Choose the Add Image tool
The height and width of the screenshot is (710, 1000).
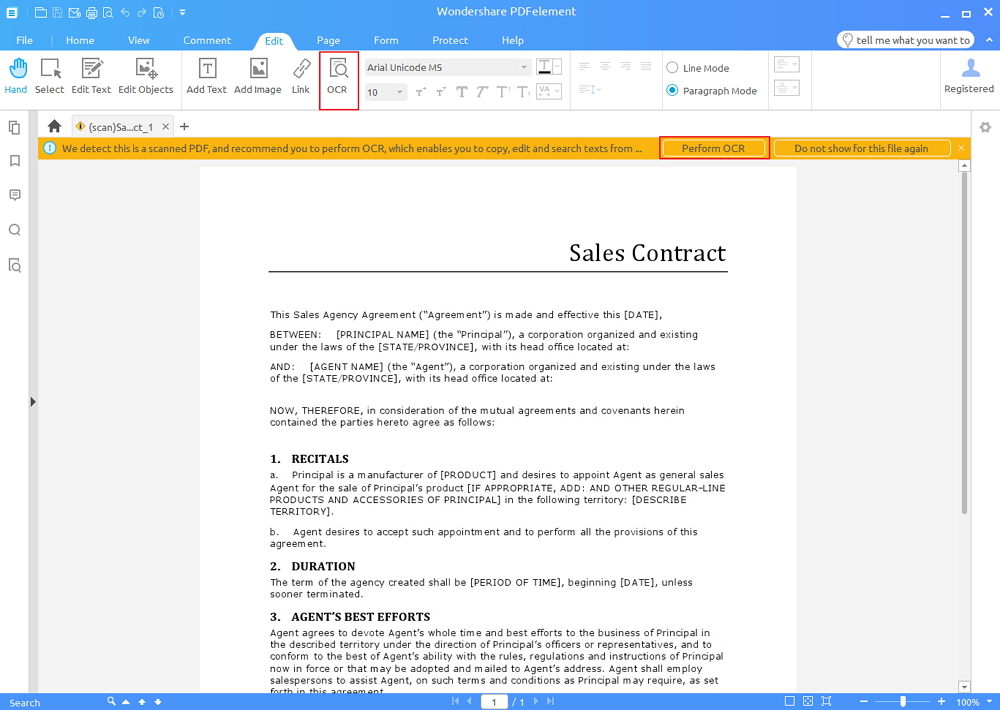[x=258, y=77]
